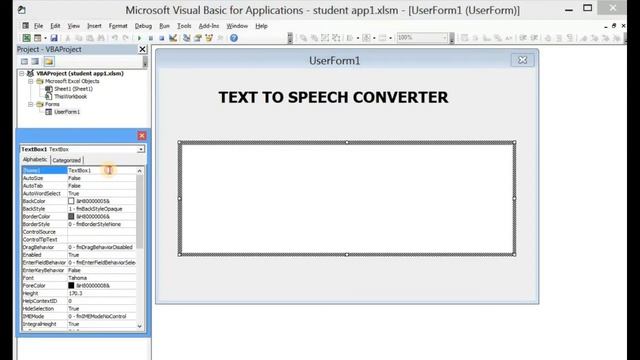Open the 100% zoom dropdown in toolbar
The image size is (640, 360).
444,38
